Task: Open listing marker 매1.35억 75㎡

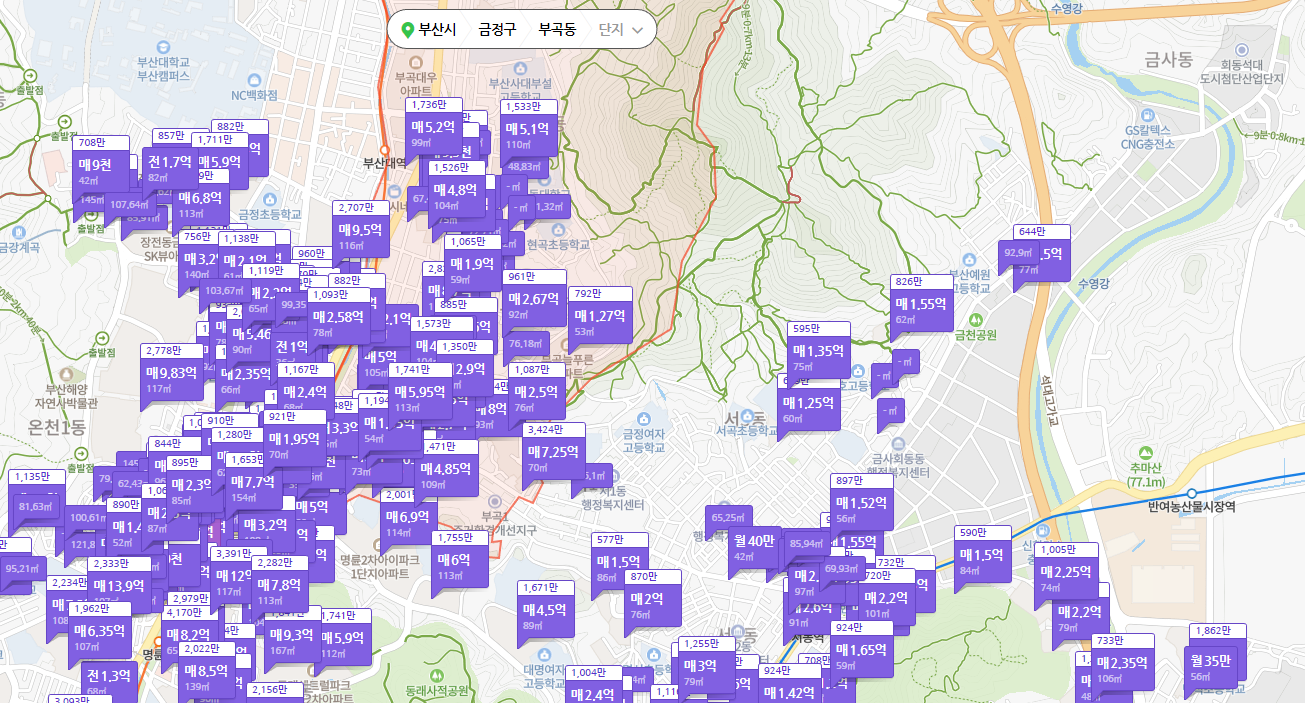Action: [819, 353]
